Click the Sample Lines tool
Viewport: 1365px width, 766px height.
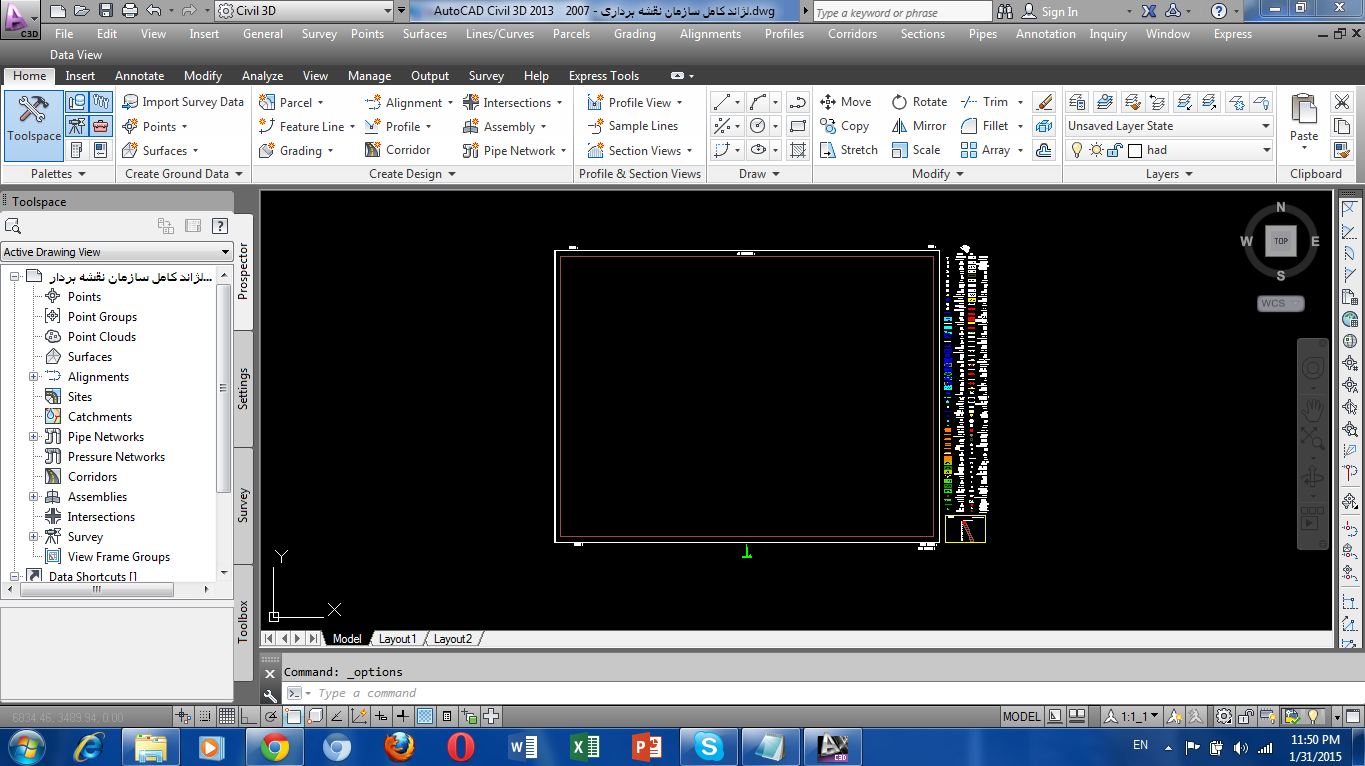(x=632, y=126)
